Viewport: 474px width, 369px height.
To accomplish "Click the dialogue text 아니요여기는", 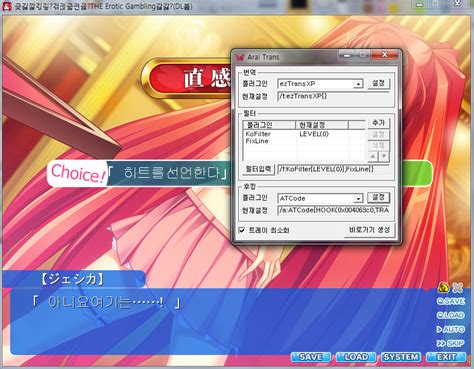I will (106, 303).
